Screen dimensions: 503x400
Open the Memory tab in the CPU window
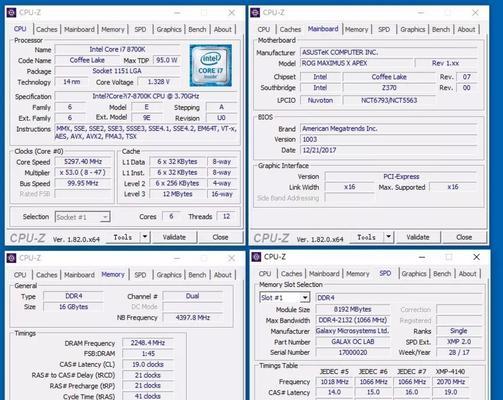[113, 29]
